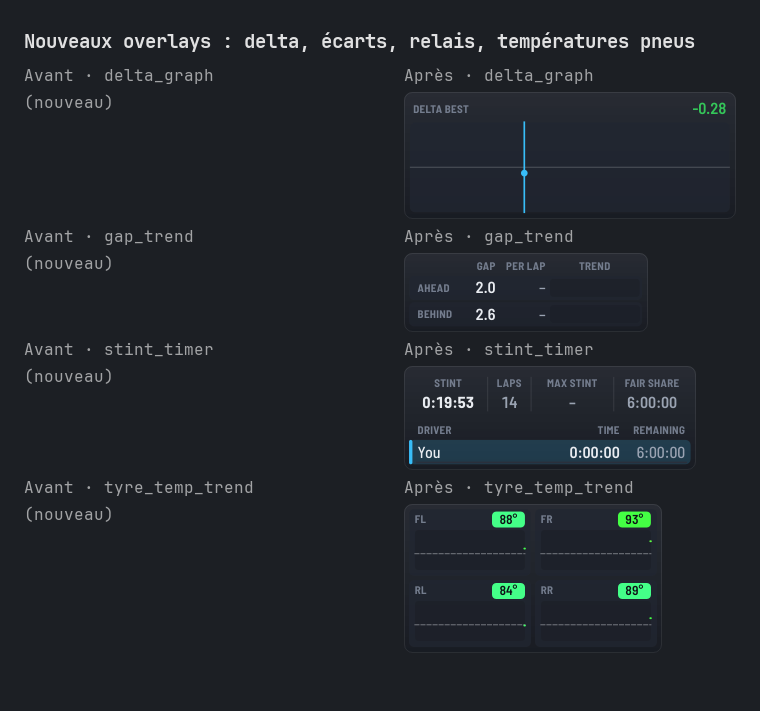Click the blue marker dot on the delta graph
The width and height of the screenshot is (760, 711).
(x=524, y=173)
